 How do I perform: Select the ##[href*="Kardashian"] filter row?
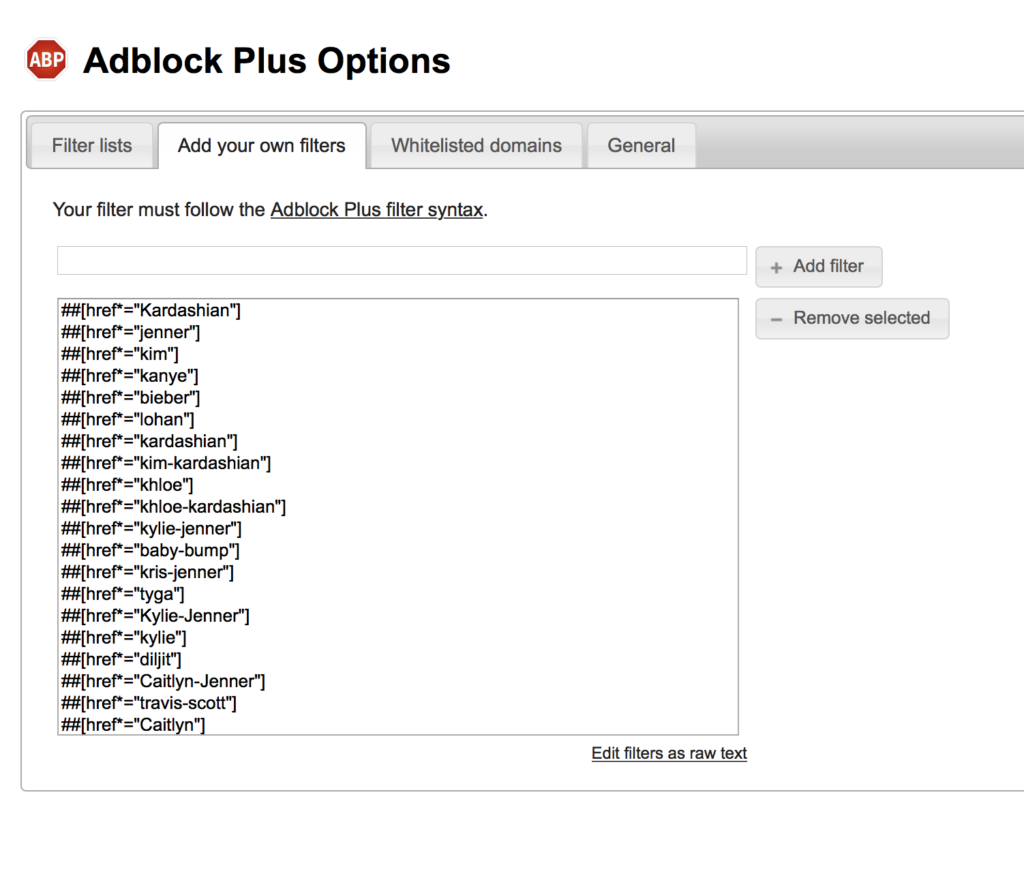click(x=398, y=310)
